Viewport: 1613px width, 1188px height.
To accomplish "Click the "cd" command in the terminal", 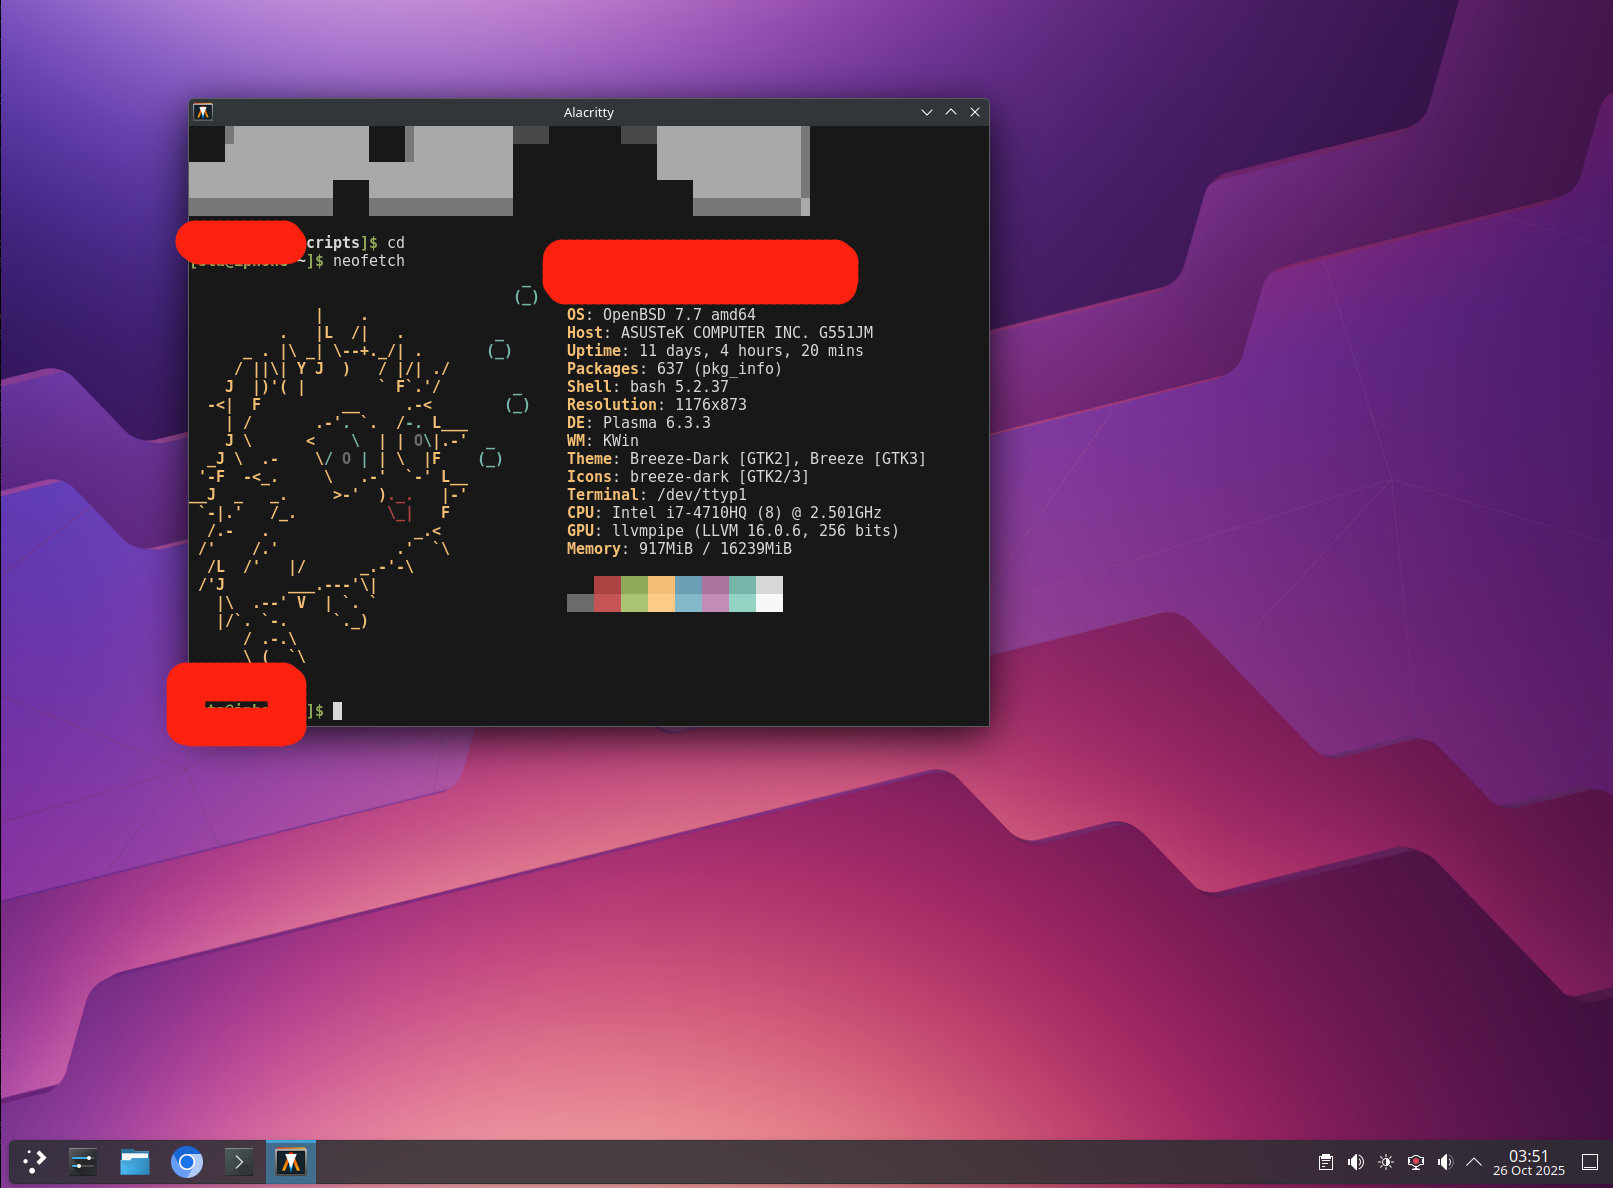I will click(396, 243).
